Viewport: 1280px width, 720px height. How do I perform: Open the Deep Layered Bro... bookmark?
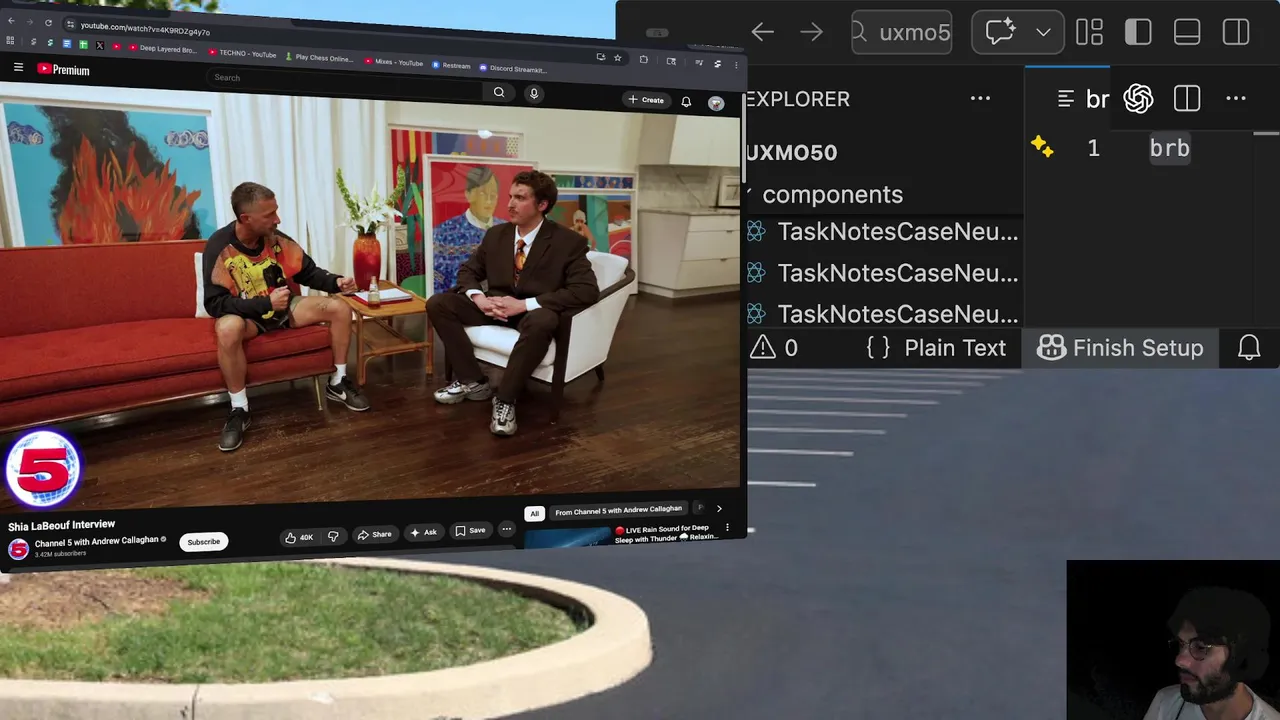pyautogui.click(x=162, y=48)
